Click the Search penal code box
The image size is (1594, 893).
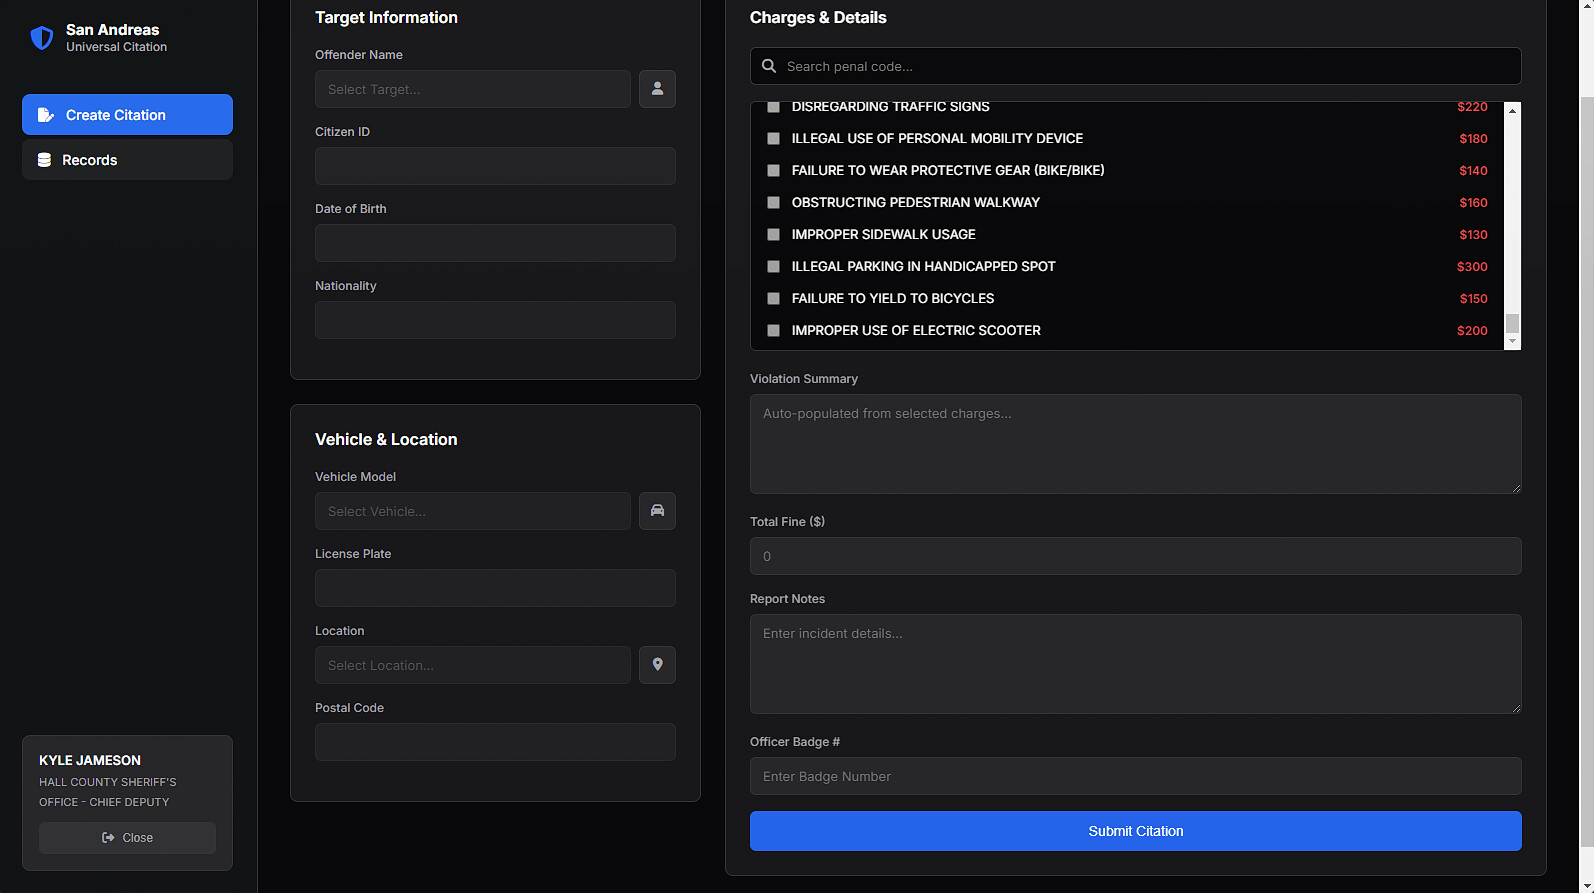click(1136, 66)
